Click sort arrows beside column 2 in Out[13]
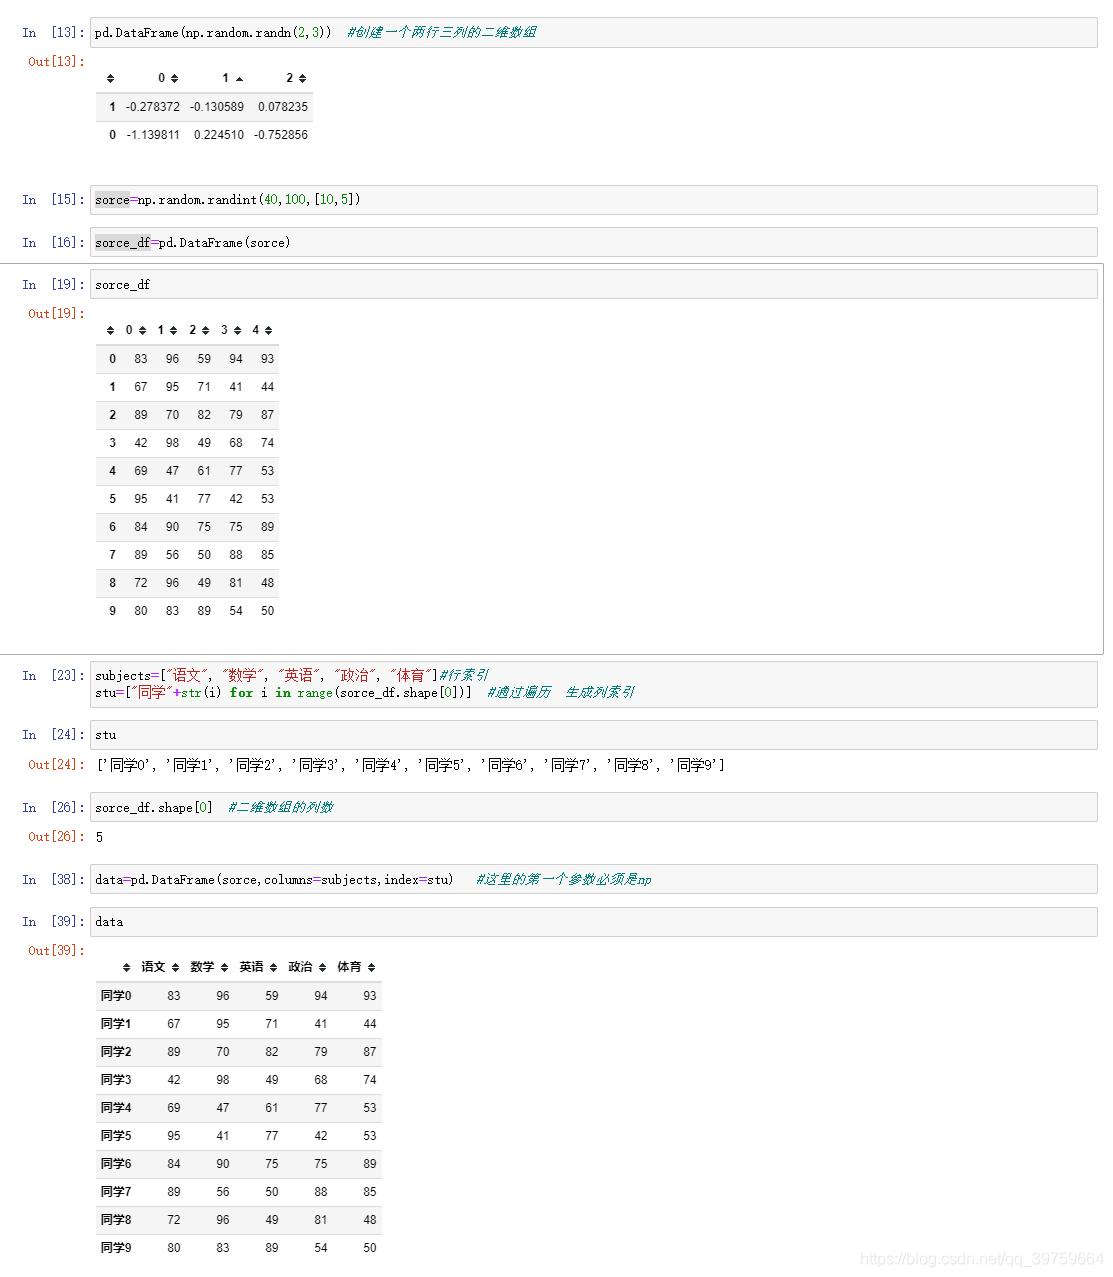Screen dimensions: 1113x1277 (302, 78)
